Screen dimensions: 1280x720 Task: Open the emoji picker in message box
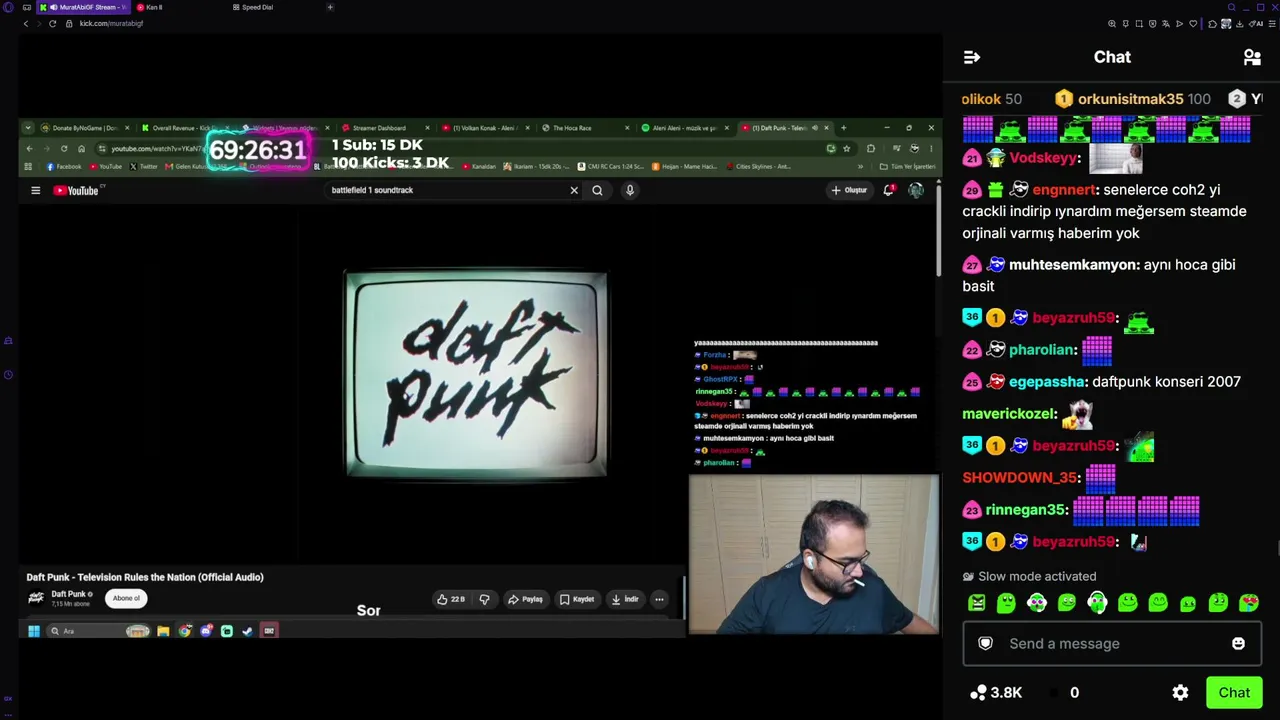coord(1238,643)
